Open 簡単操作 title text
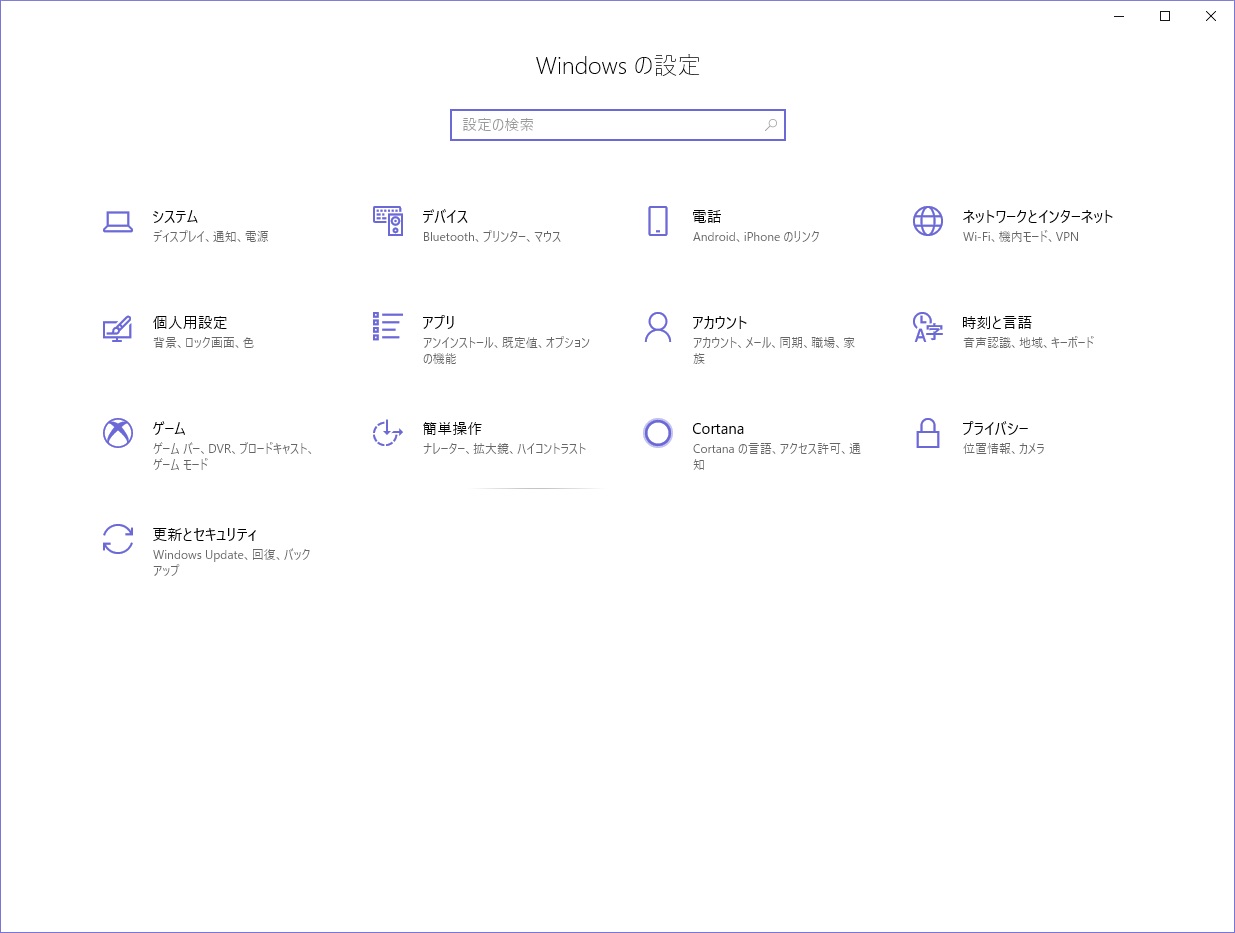 452,428
